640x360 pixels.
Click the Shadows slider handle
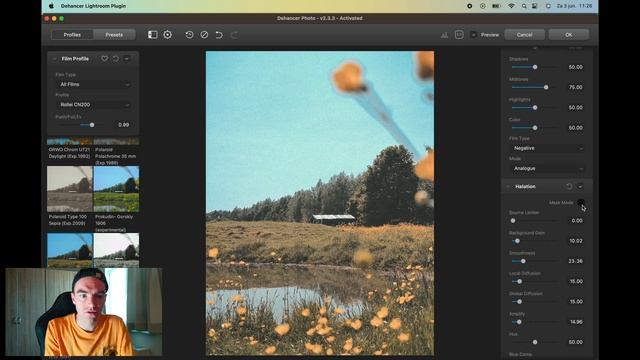535,67
